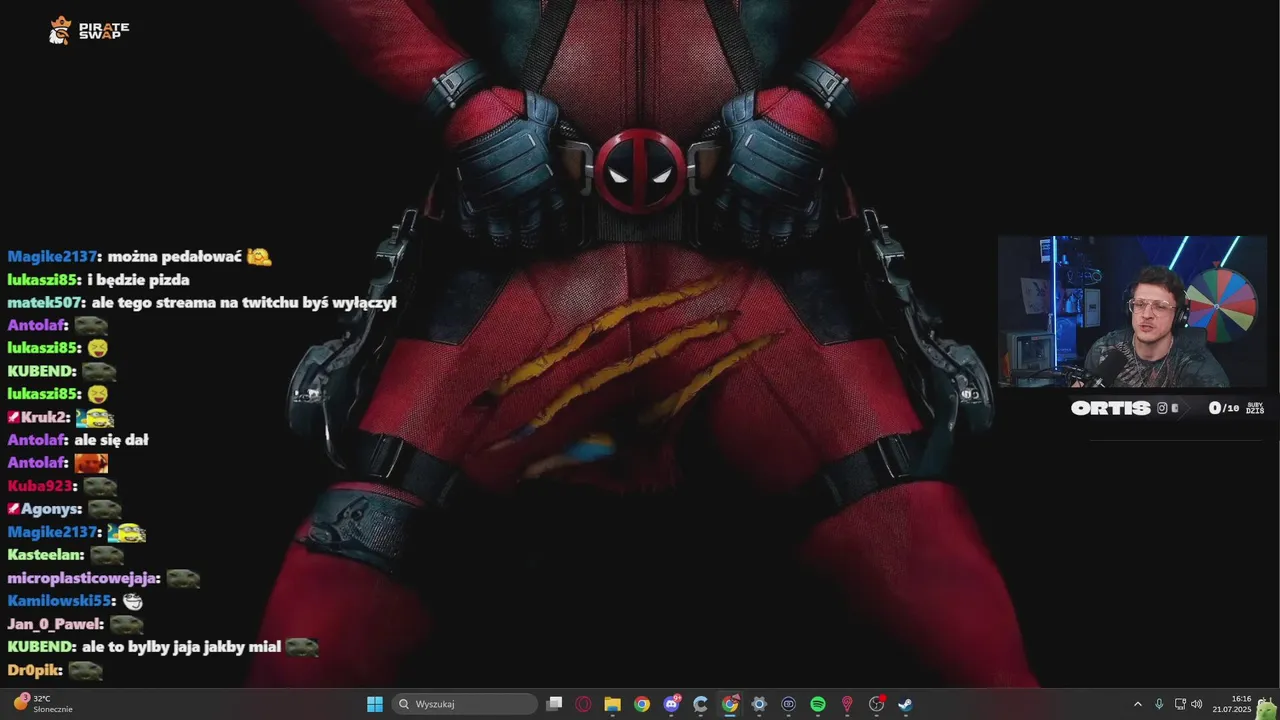This screenshot has width=1280, height=720.
Task: Open File Explorer from the taskbar
Action: click(x=612, y=704)
